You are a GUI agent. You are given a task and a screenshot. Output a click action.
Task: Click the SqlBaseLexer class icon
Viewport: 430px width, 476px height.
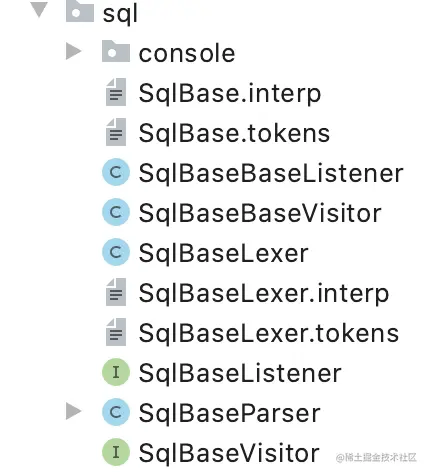pos(116,252)
